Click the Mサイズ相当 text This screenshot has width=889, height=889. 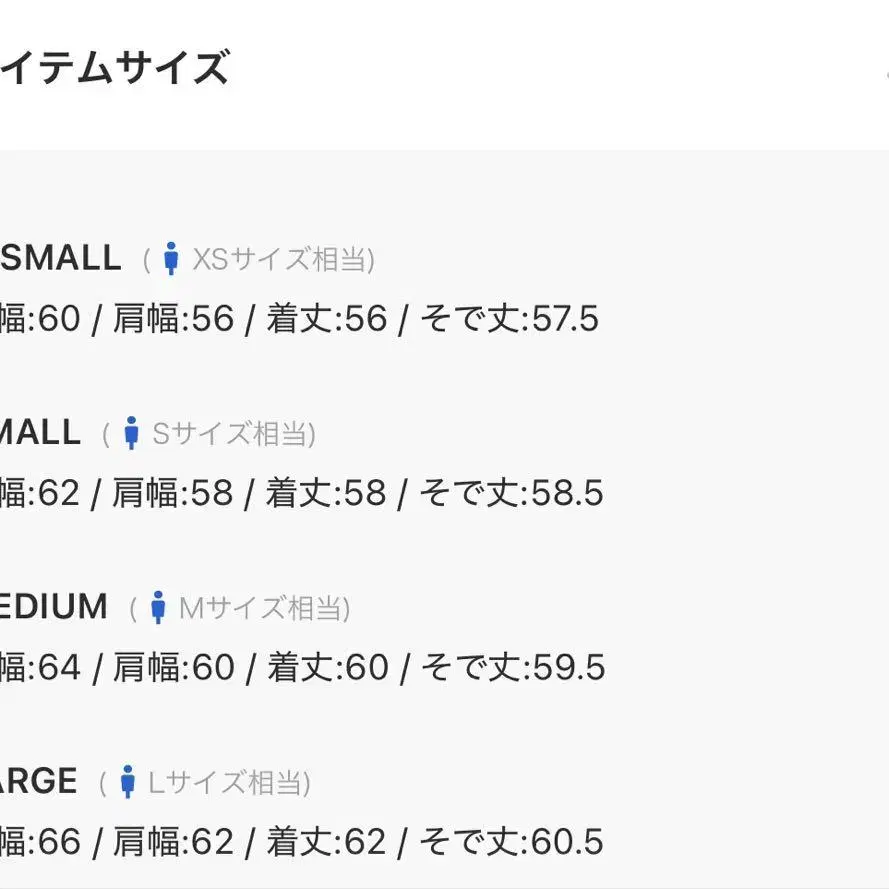264,608
